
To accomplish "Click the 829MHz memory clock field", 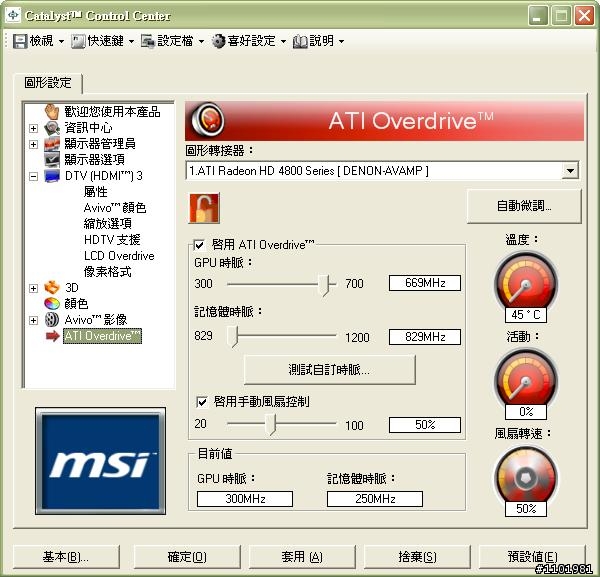I will tap(425, 337).
